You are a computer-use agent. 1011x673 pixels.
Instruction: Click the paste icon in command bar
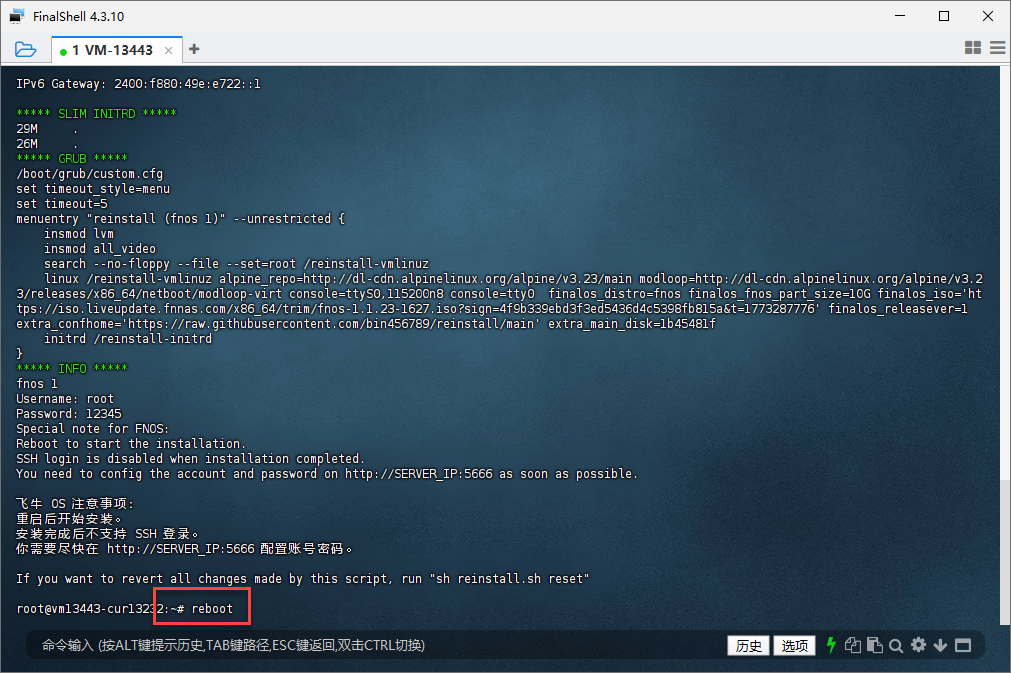pos(874,645)
